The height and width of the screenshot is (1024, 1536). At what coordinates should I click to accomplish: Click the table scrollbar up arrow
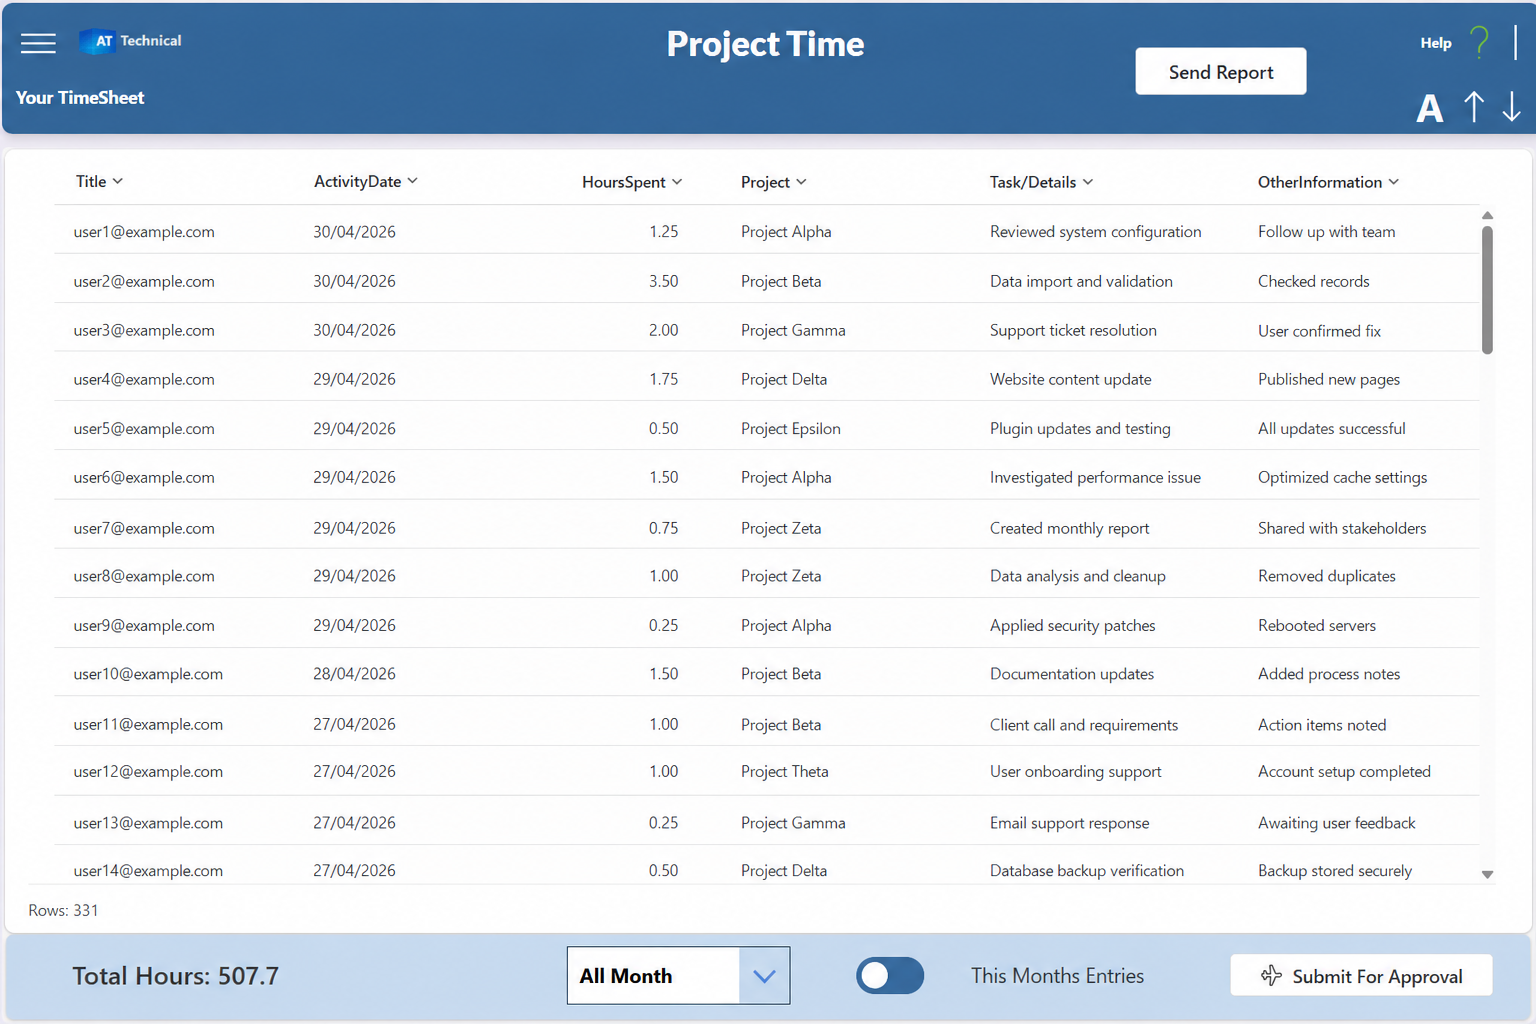(x=1487, y=215)
